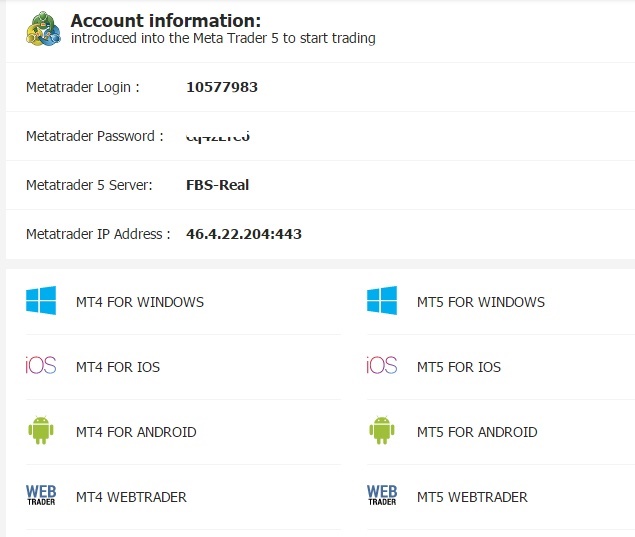Launch MT4 WEBTRADER link

point(131,497)
